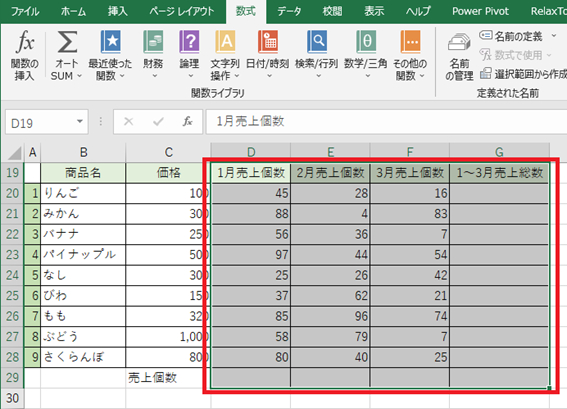Click the オートSUM sigma icon
The width and height of the screenshot is (567, 409).
pyautogui.click(x=67, y=42)
